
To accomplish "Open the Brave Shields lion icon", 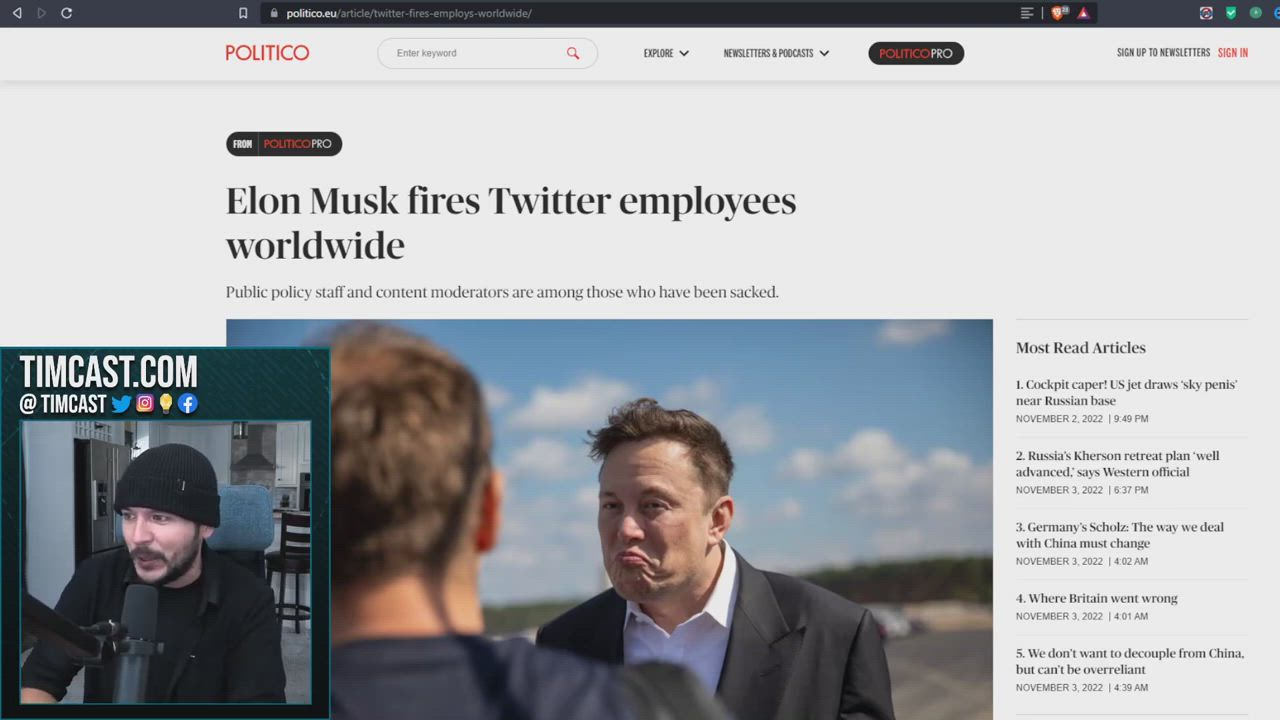I will 1059,13.
